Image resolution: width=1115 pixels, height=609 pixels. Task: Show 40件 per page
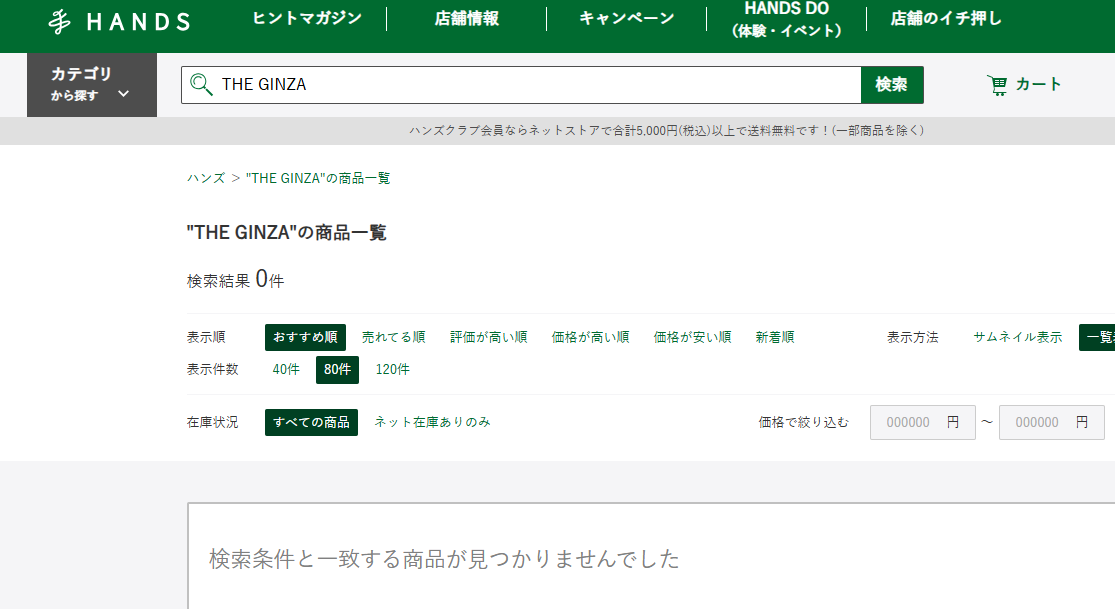tap(286, 369)
